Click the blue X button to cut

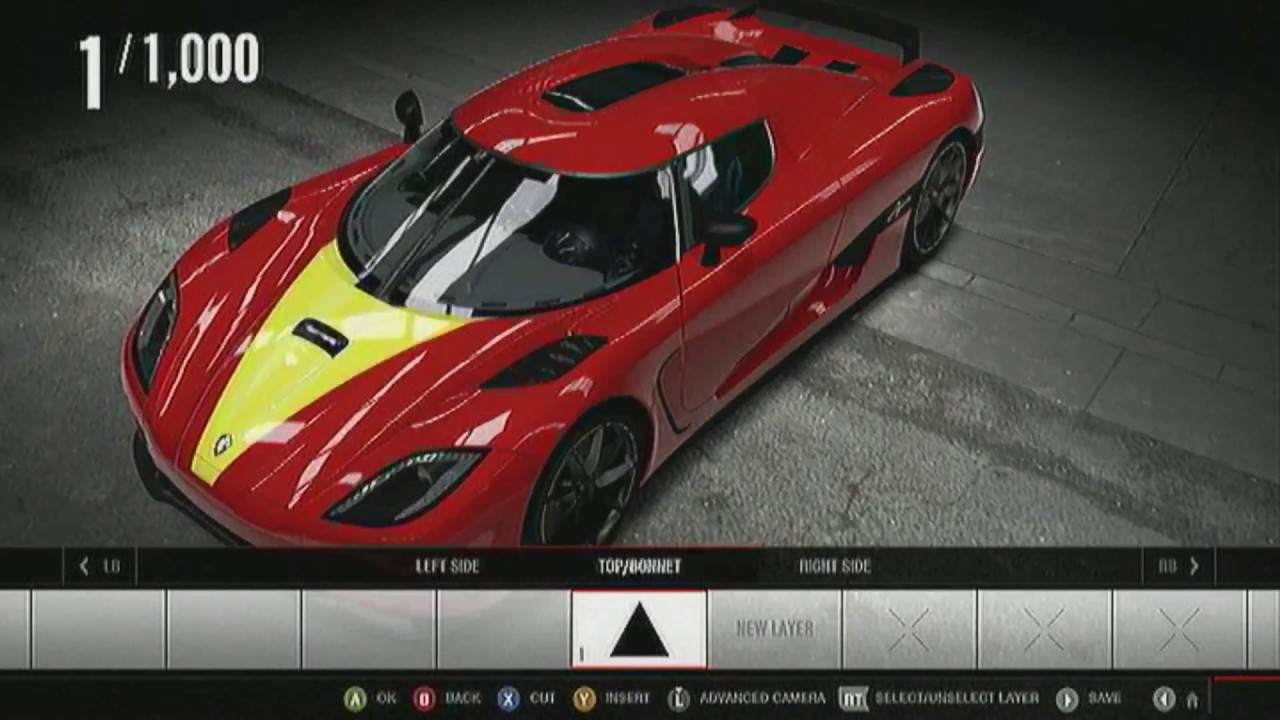coord(509,699)
